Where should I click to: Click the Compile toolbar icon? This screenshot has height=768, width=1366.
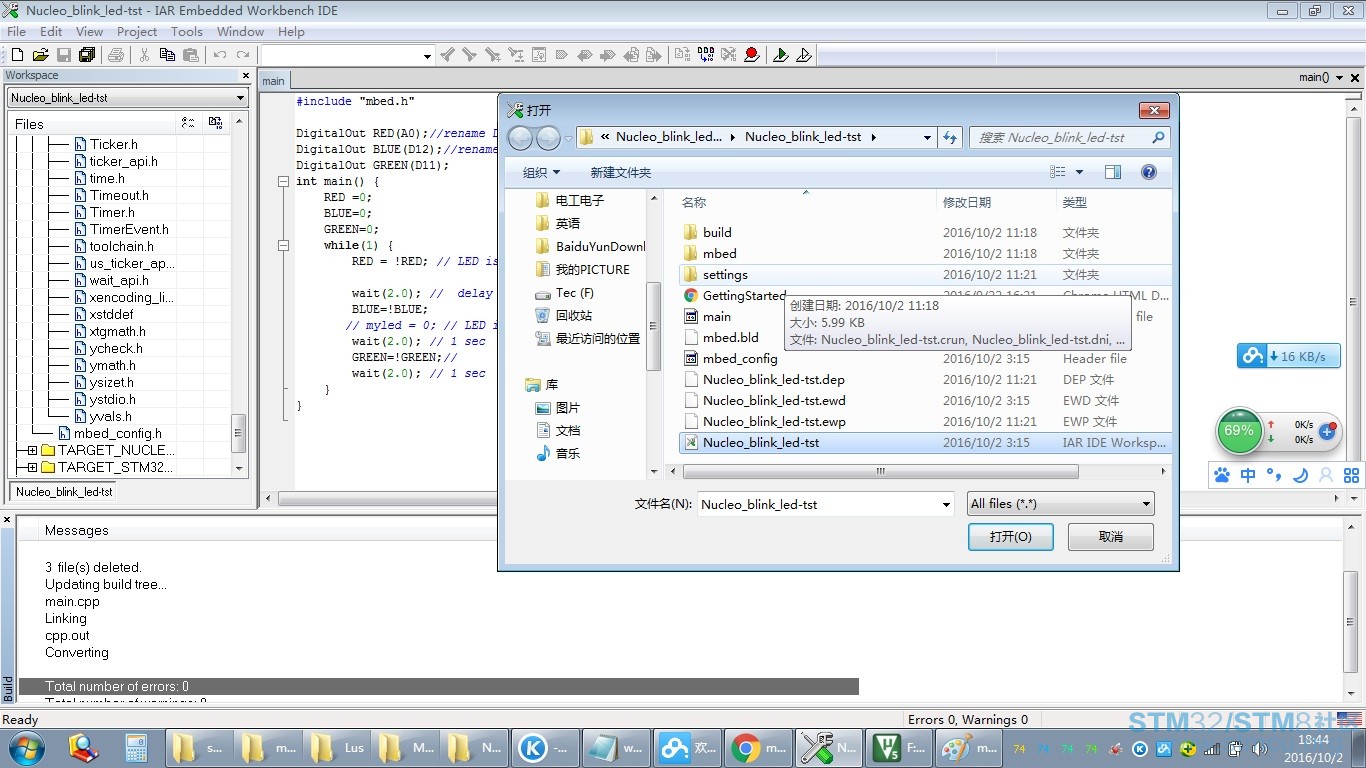click(x=683, y=55)
